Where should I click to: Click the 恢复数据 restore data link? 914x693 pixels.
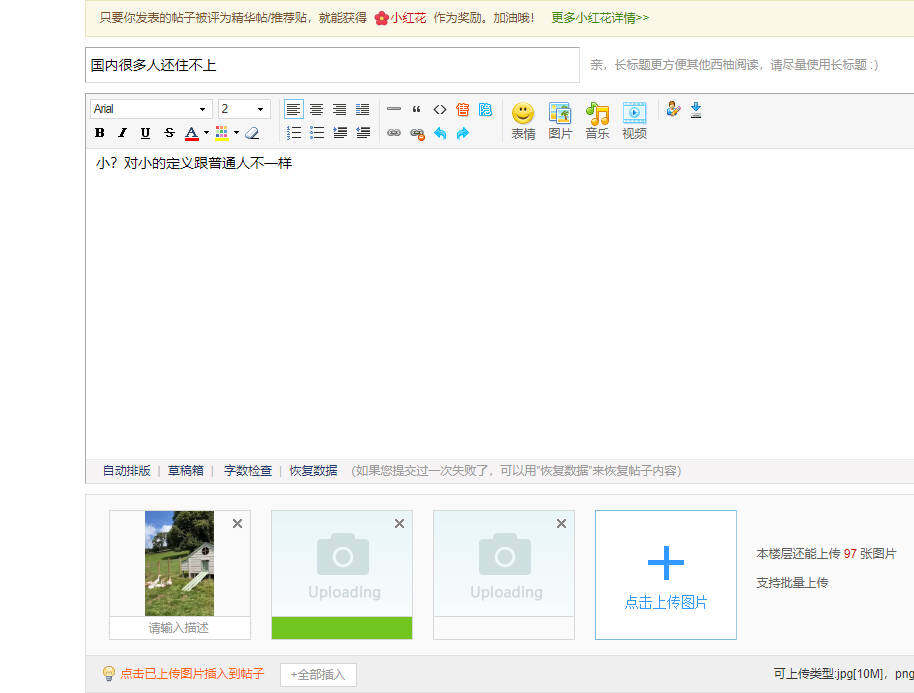pyautogui.click(x=313, y=470)
